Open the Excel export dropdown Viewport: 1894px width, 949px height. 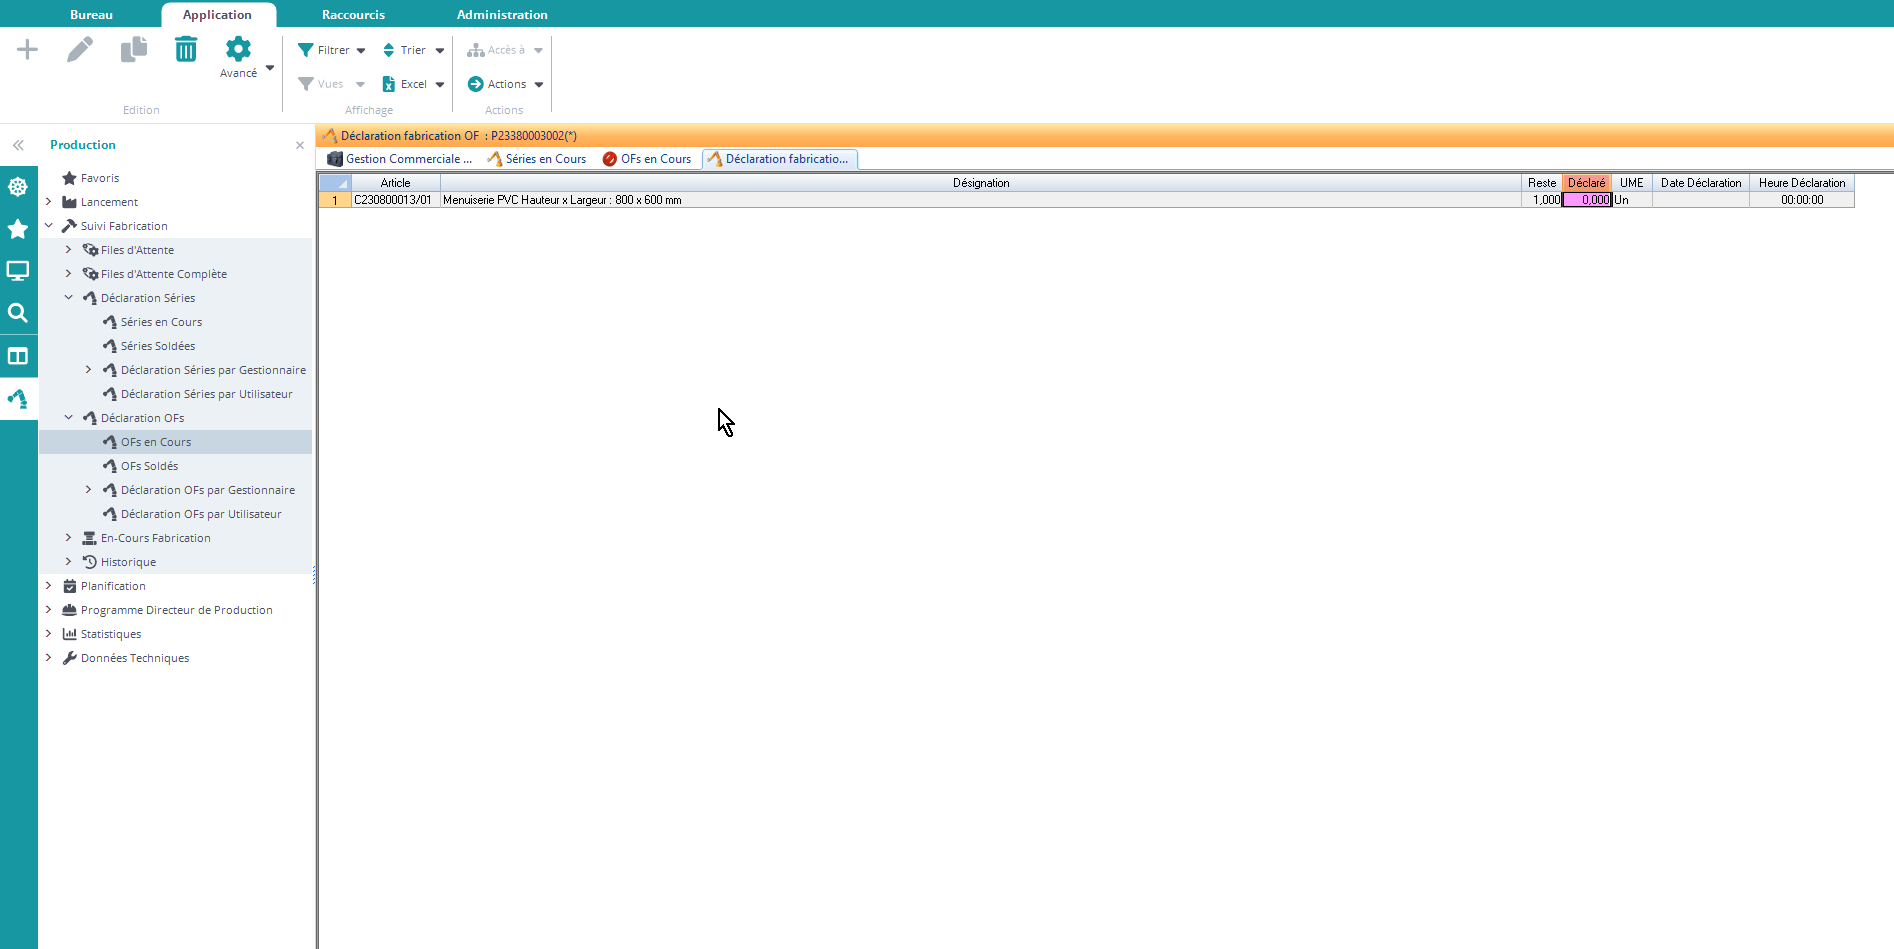tap(413, 84)
